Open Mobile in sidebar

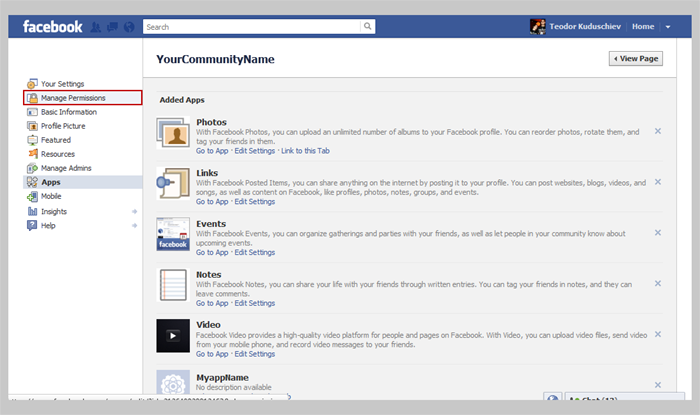pos(51,196)
